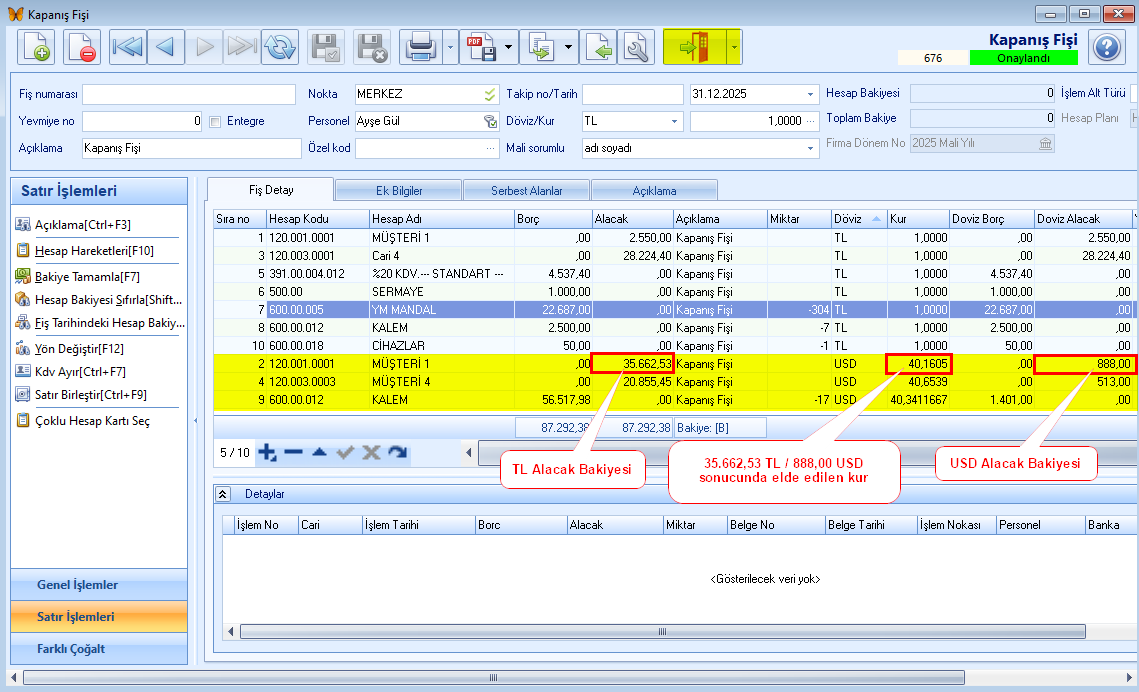This screenshot has width=1139, height=692.
Task: Click the PDF export icon
Action: (479, 47)
